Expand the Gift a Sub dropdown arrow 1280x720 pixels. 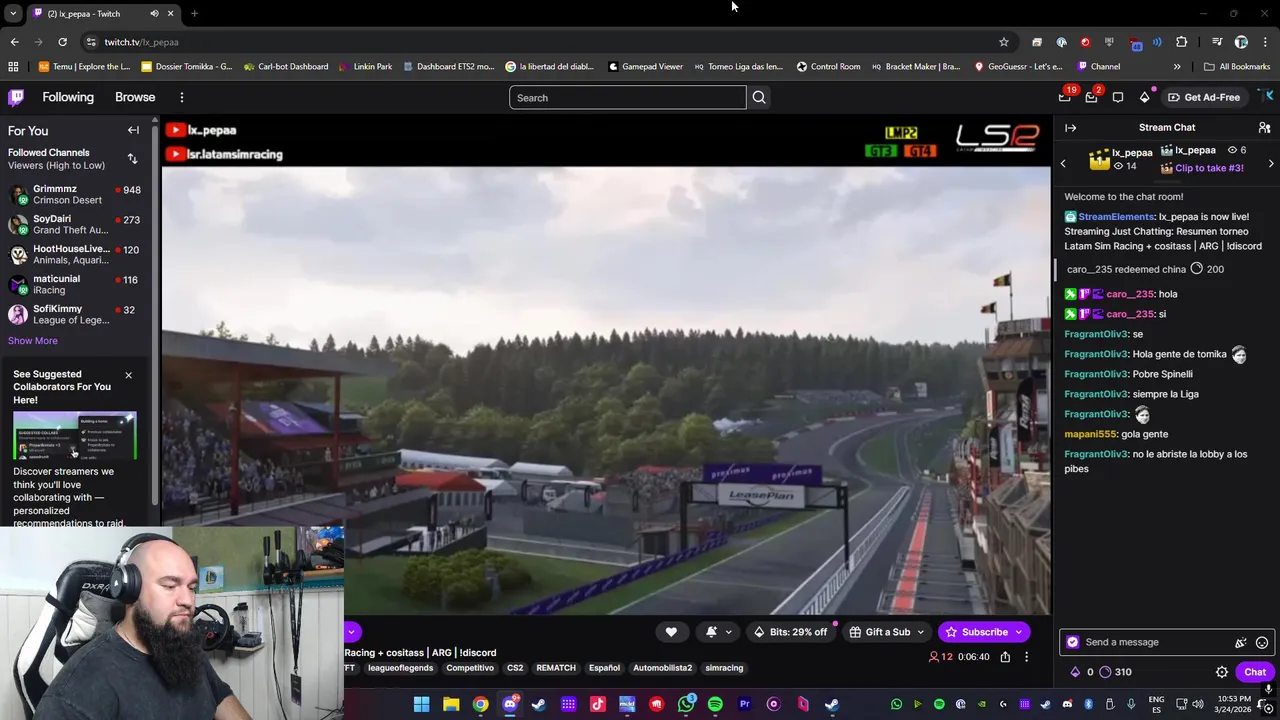(921, 632)
